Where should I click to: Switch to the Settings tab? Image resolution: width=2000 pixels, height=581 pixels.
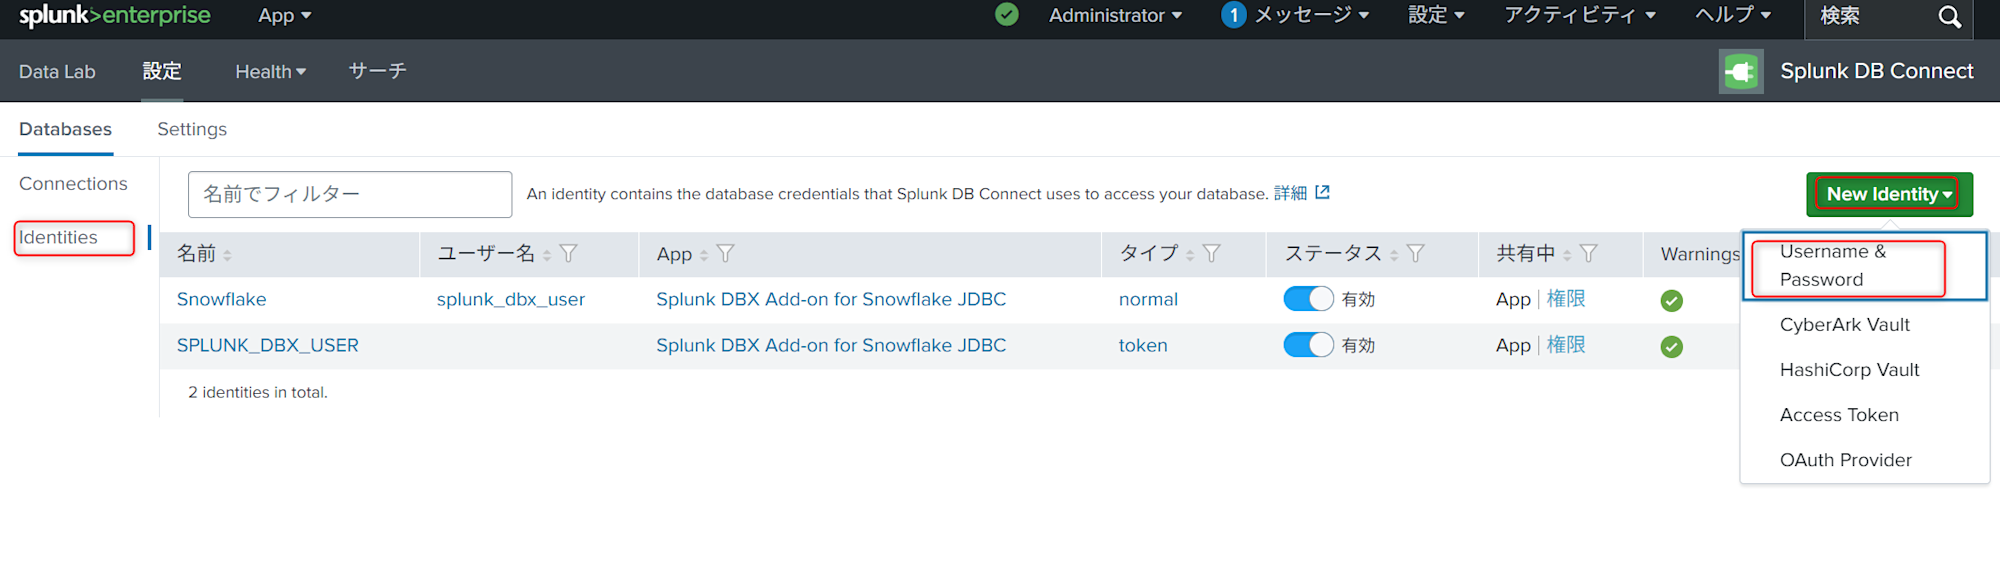pos(192,130)
